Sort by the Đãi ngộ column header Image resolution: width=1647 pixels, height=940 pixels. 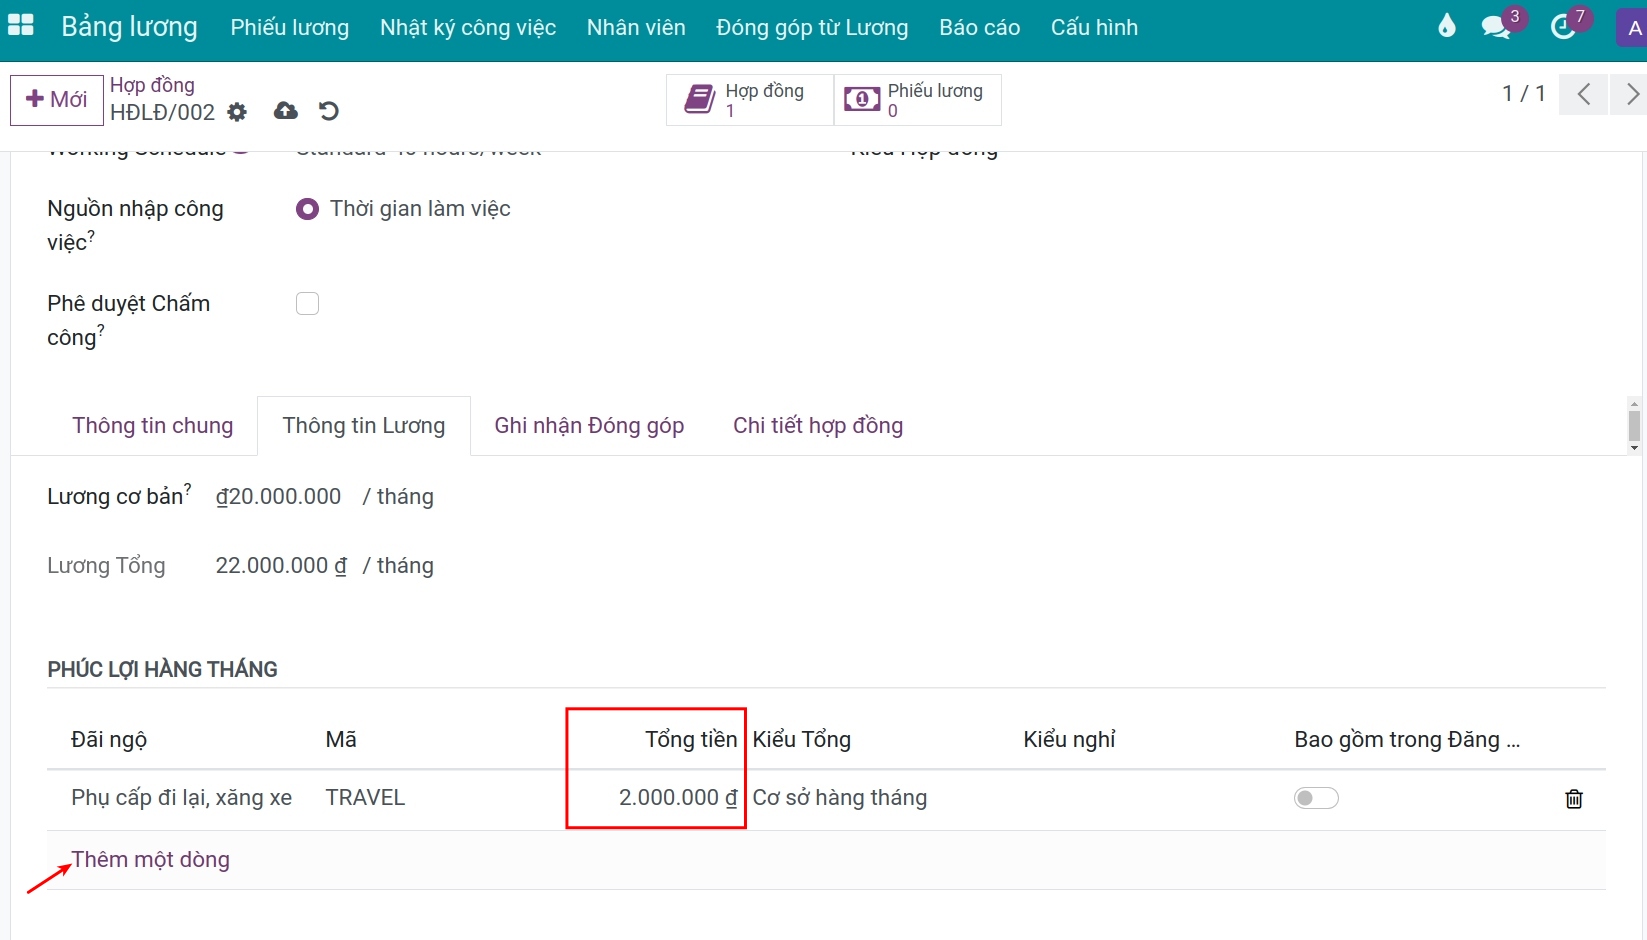click(109, 740)
